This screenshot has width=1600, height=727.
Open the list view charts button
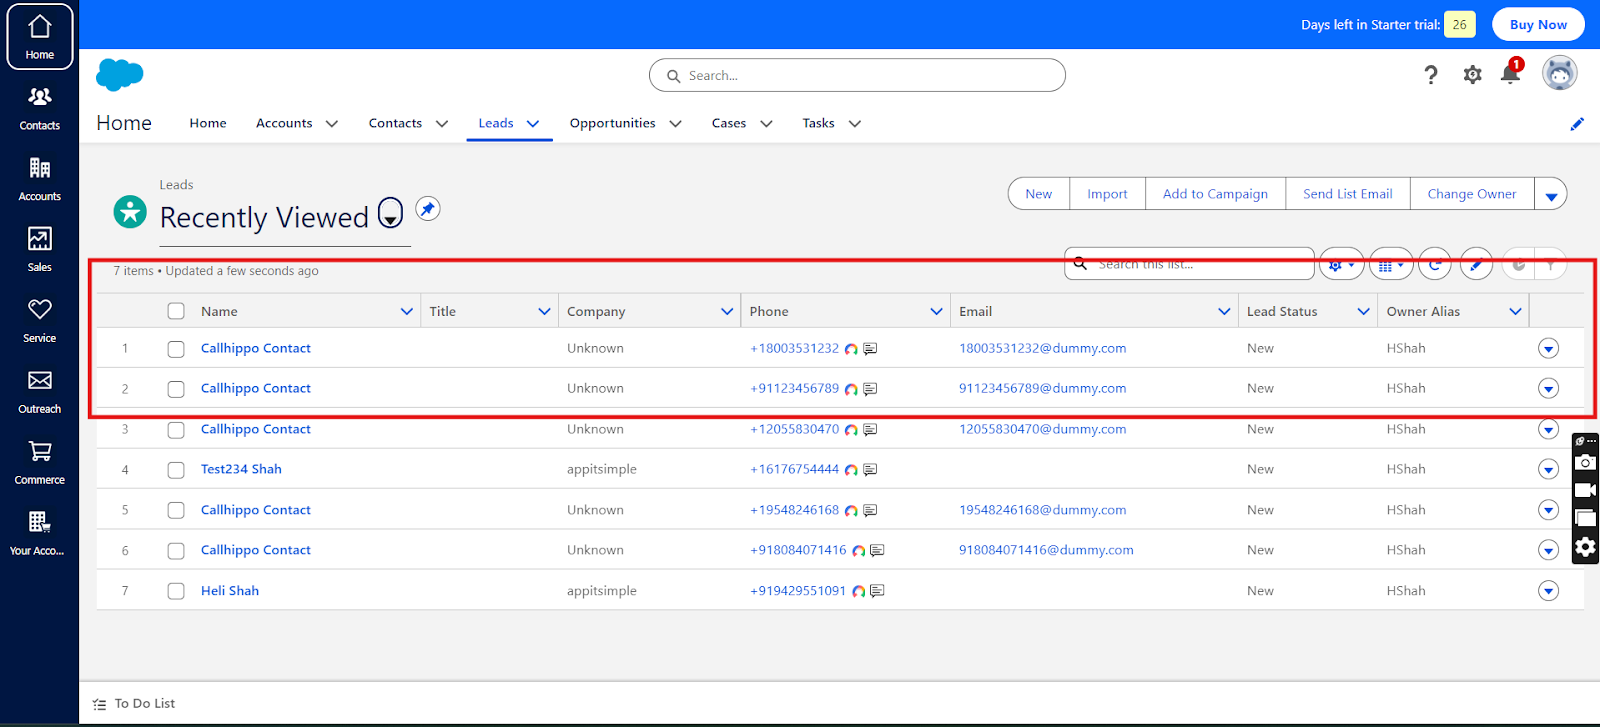tap(1518, 265)
